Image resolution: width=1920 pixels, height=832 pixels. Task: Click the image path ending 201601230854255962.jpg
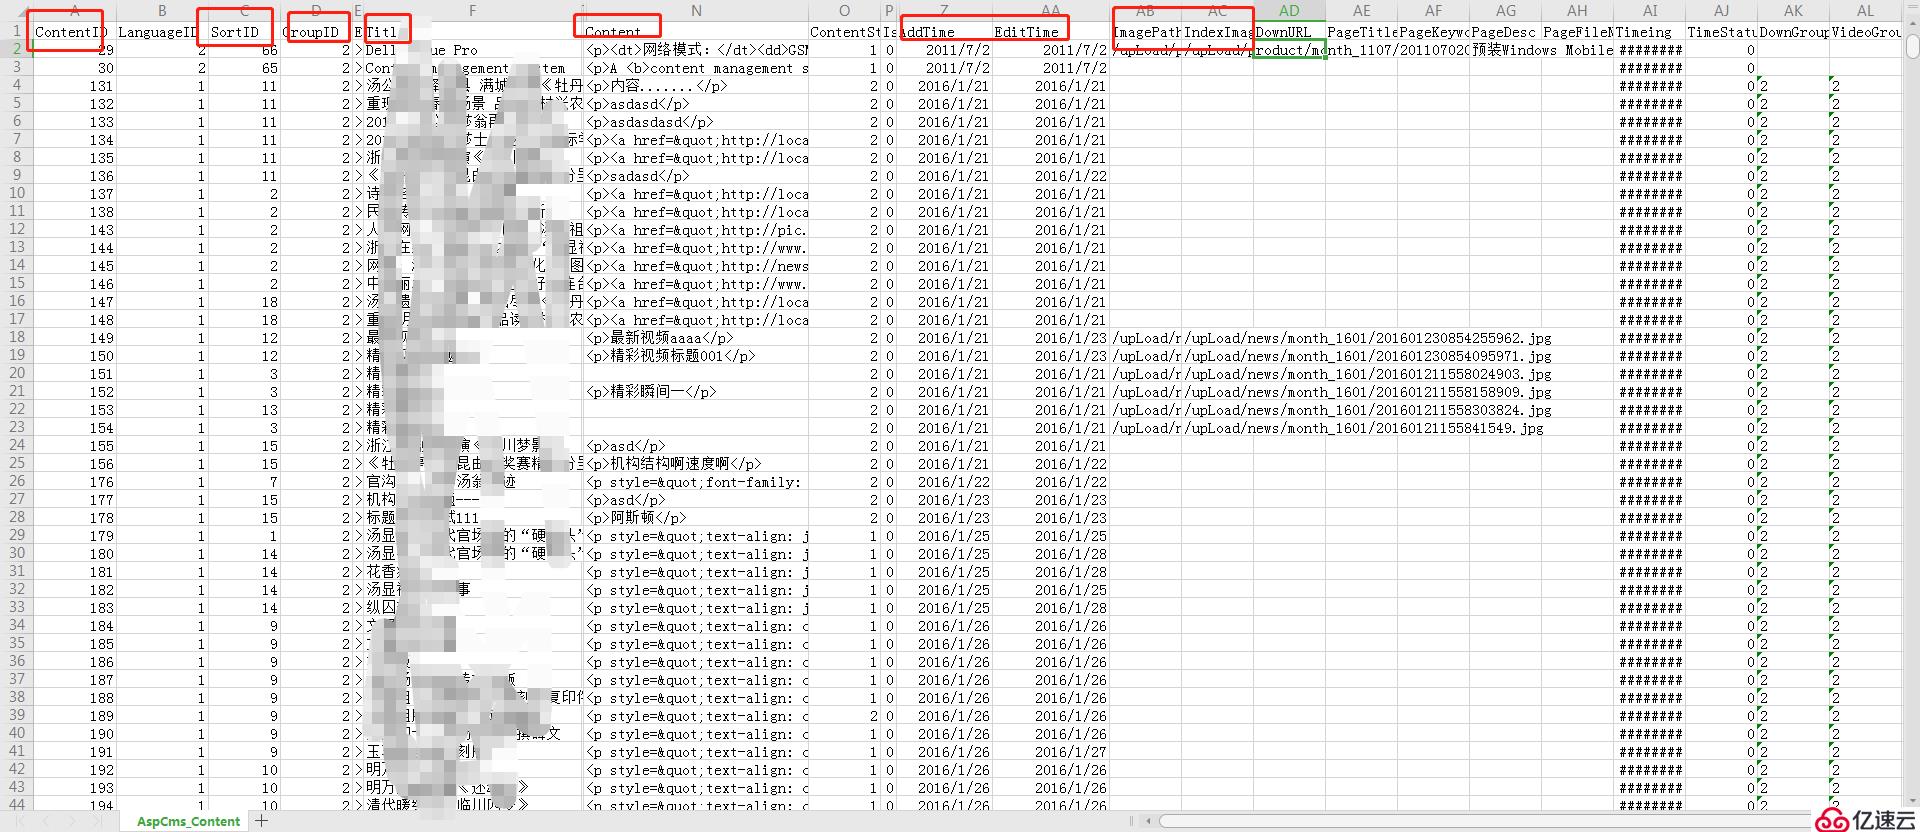[1367, 338]
